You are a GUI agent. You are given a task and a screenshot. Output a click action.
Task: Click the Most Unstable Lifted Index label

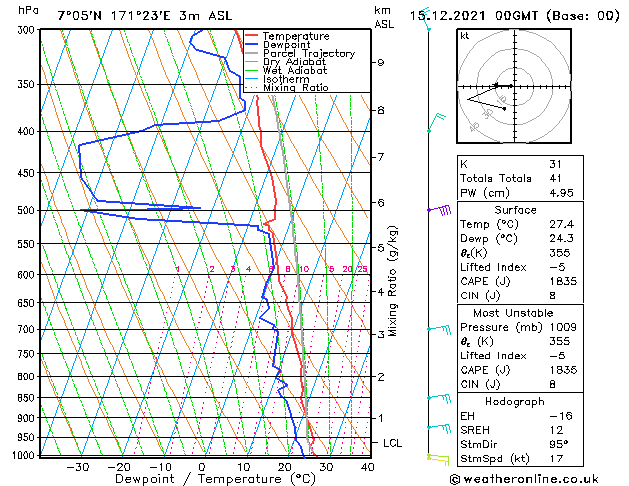[x=493, y=356]
